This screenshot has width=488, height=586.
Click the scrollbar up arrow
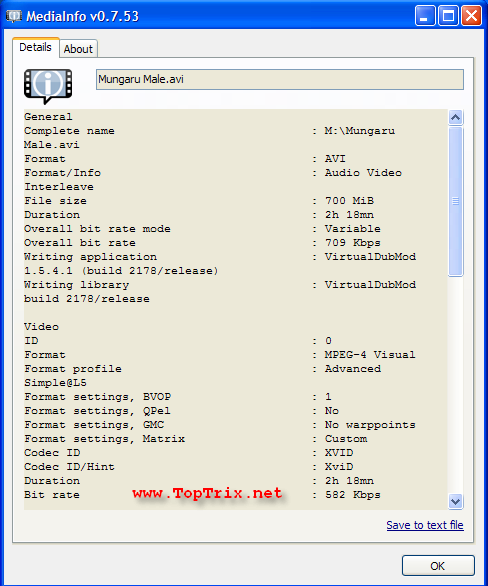click(455, 118)
